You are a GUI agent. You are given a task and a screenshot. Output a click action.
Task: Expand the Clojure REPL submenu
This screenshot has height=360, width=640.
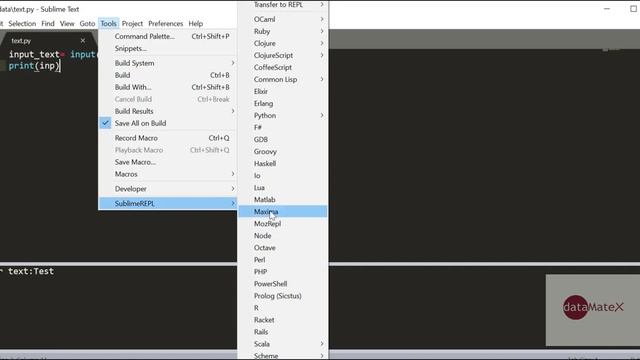point(283,43)
